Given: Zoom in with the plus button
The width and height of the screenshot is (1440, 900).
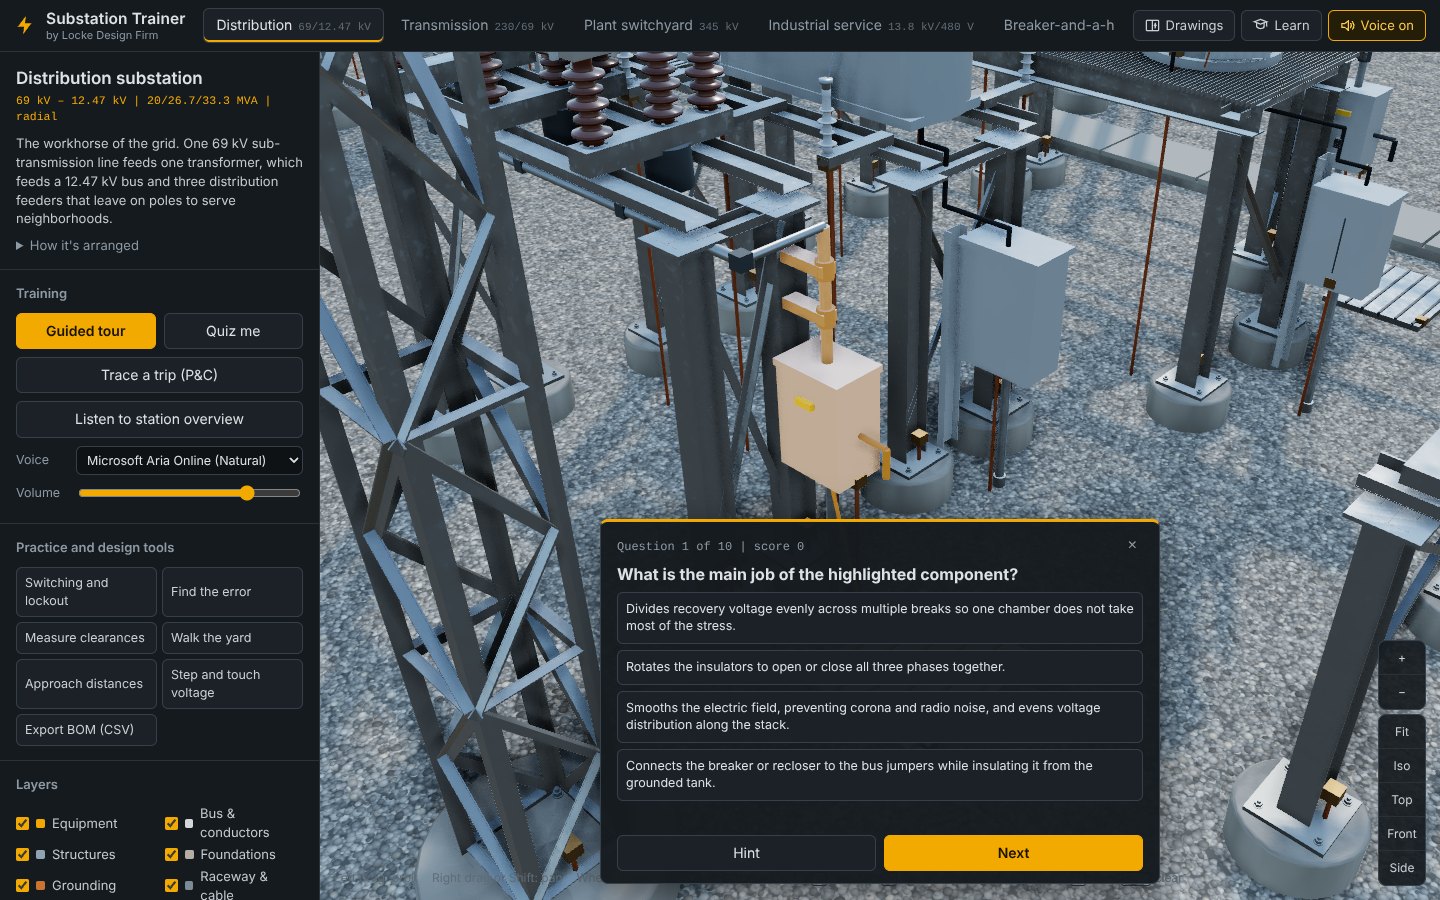Looking at the screenshot, I should (x=1402, y=659).
